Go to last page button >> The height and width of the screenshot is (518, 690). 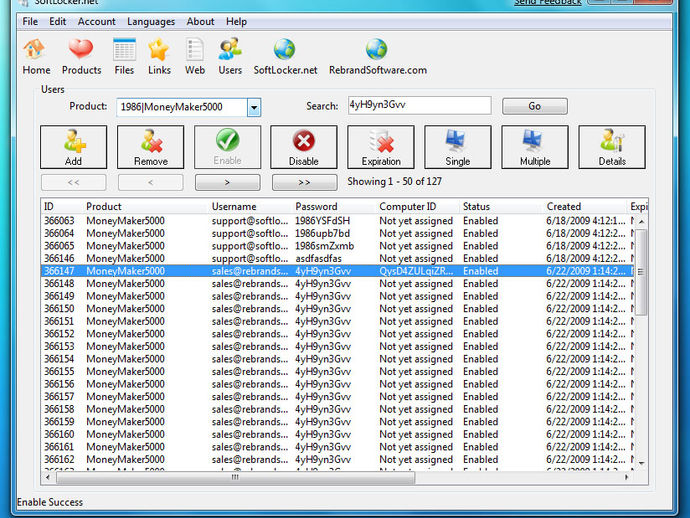coord(305,182)
